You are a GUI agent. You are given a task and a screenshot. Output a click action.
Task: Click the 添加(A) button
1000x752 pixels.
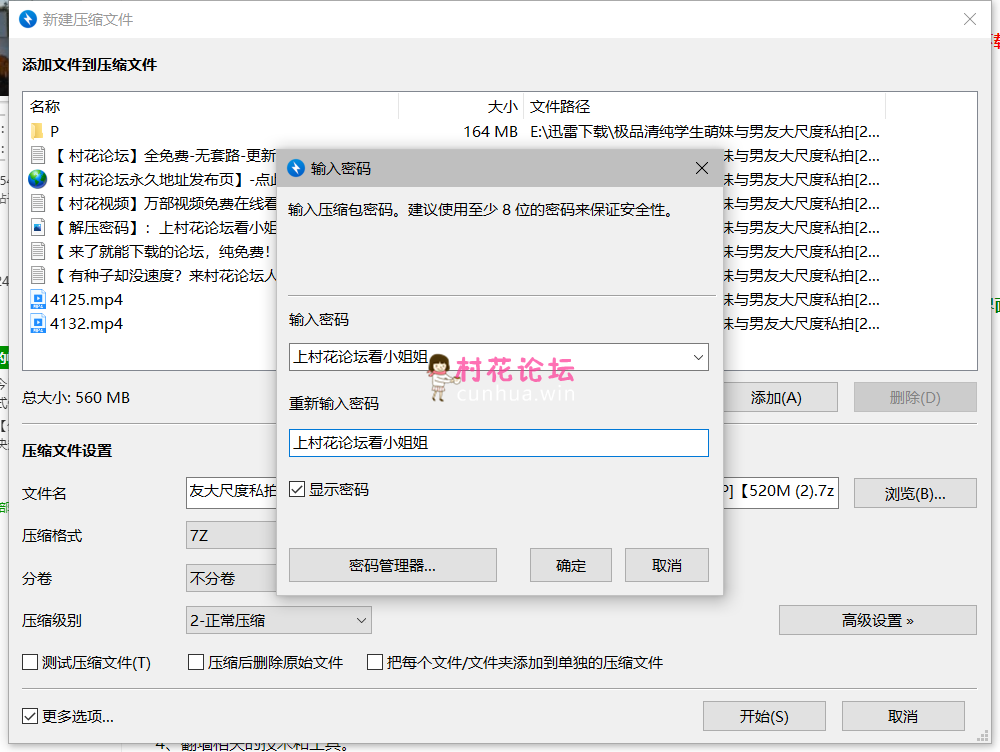point(779,397)
